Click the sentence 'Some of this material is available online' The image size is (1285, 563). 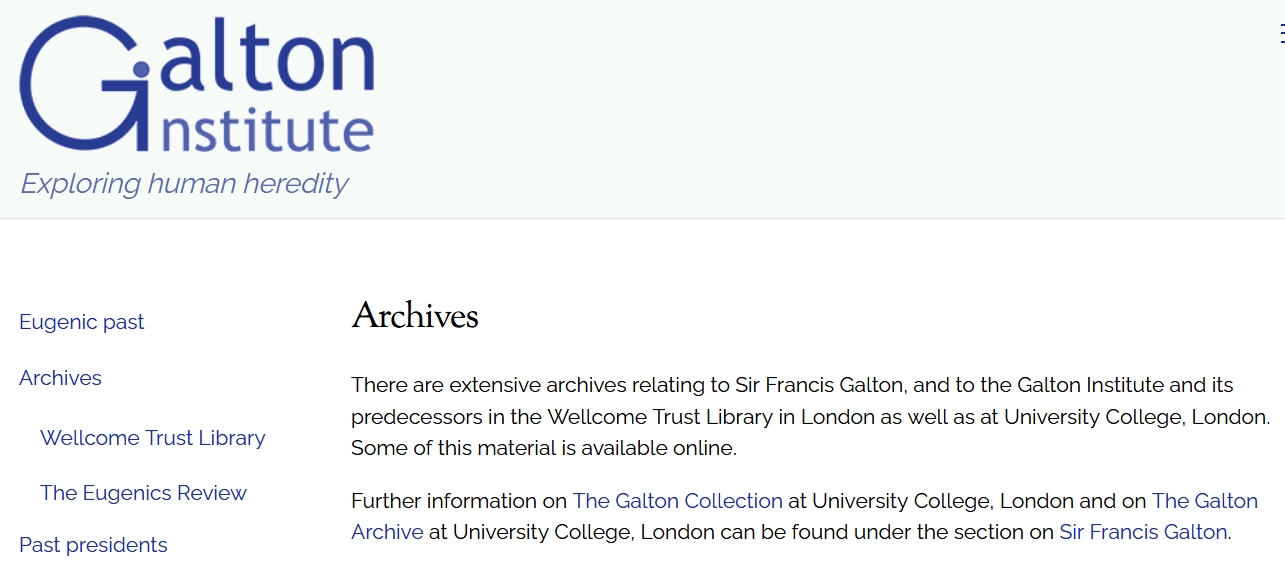pyautogui.click(x=544, y=448)
